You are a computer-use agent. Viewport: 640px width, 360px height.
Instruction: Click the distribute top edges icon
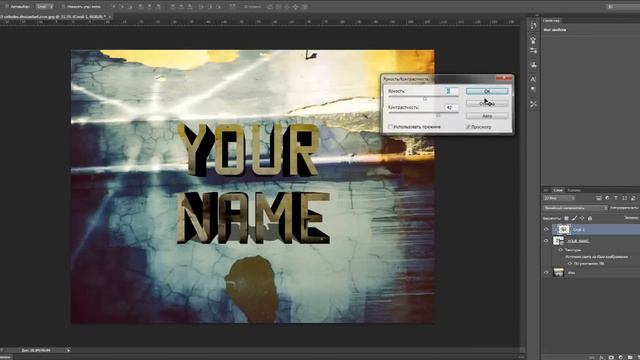coord(172,7)
